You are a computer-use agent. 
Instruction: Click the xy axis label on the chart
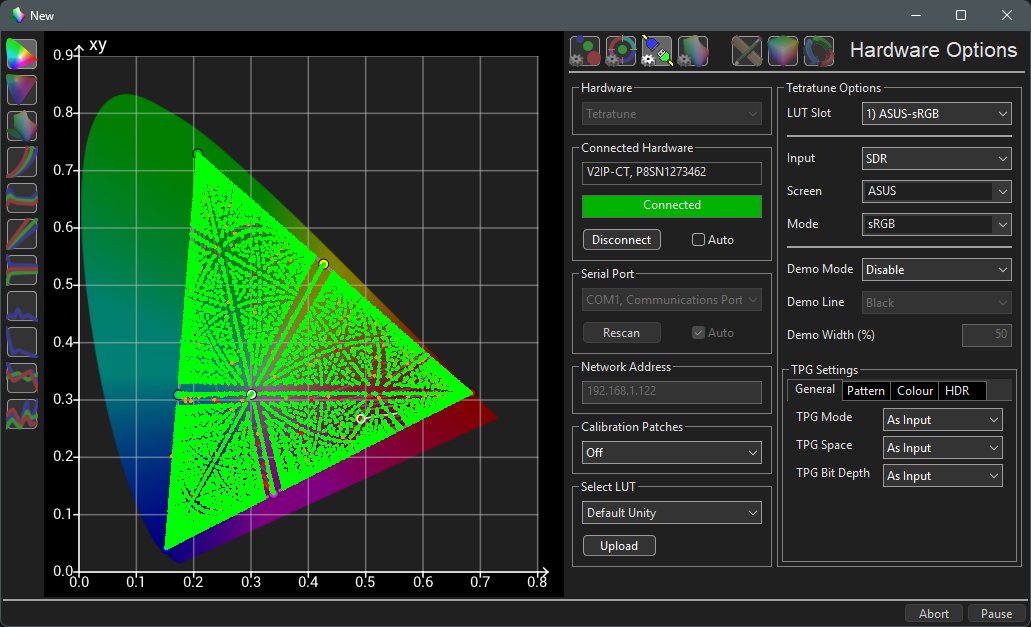point(98,45)
